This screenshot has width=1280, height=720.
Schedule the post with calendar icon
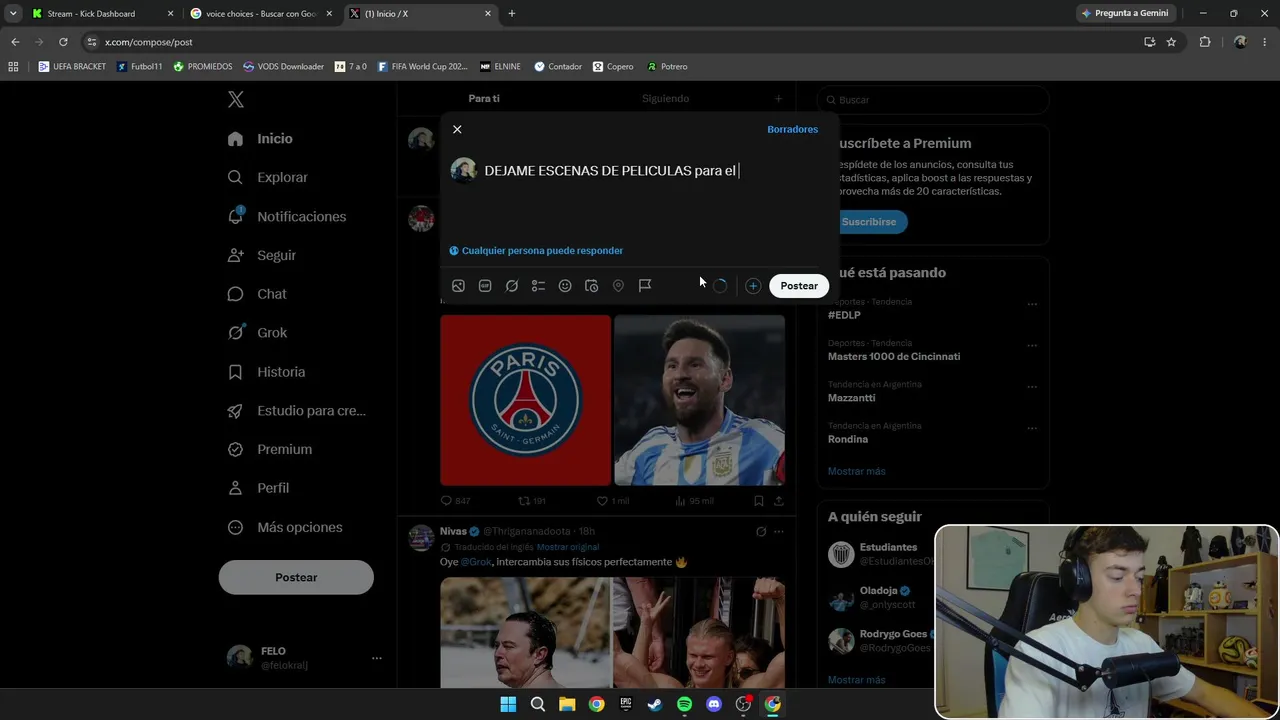[592, 286]
